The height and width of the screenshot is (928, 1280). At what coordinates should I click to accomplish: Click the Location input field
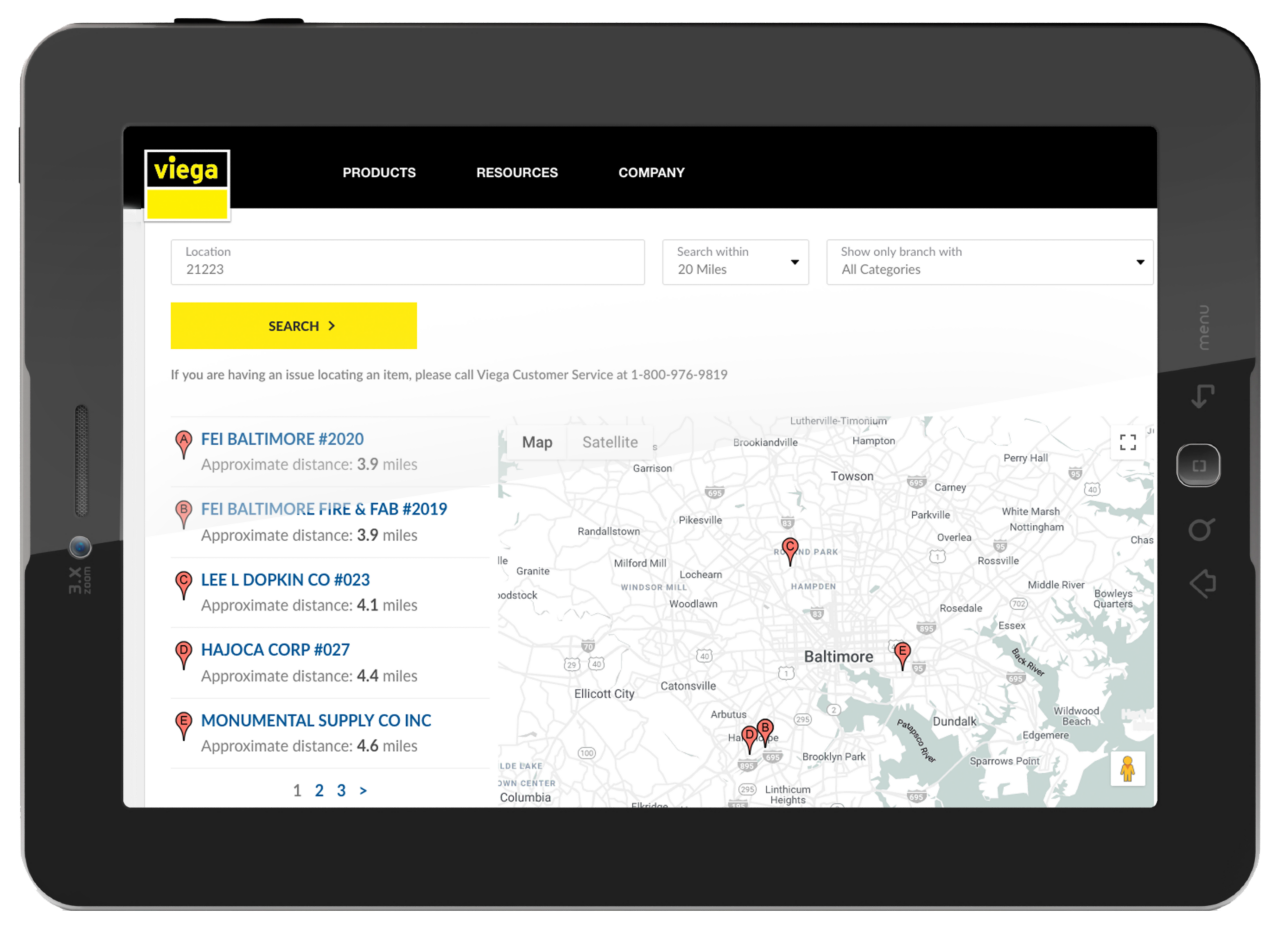408,262
